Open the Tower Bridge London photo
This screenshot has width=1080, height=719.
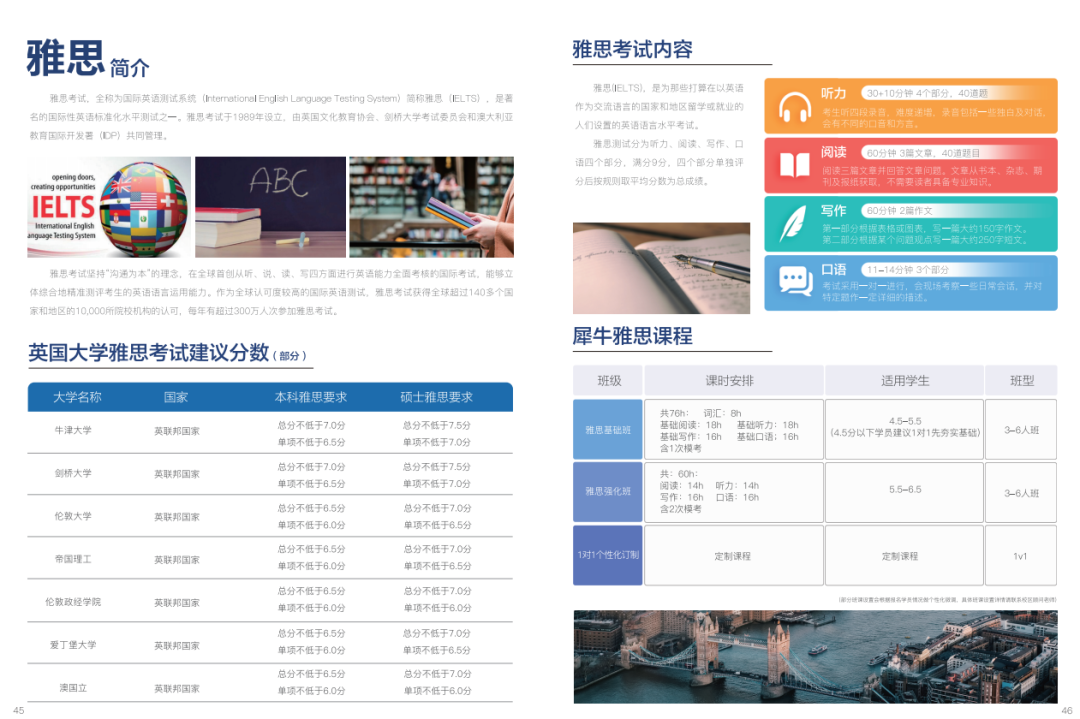814,656
